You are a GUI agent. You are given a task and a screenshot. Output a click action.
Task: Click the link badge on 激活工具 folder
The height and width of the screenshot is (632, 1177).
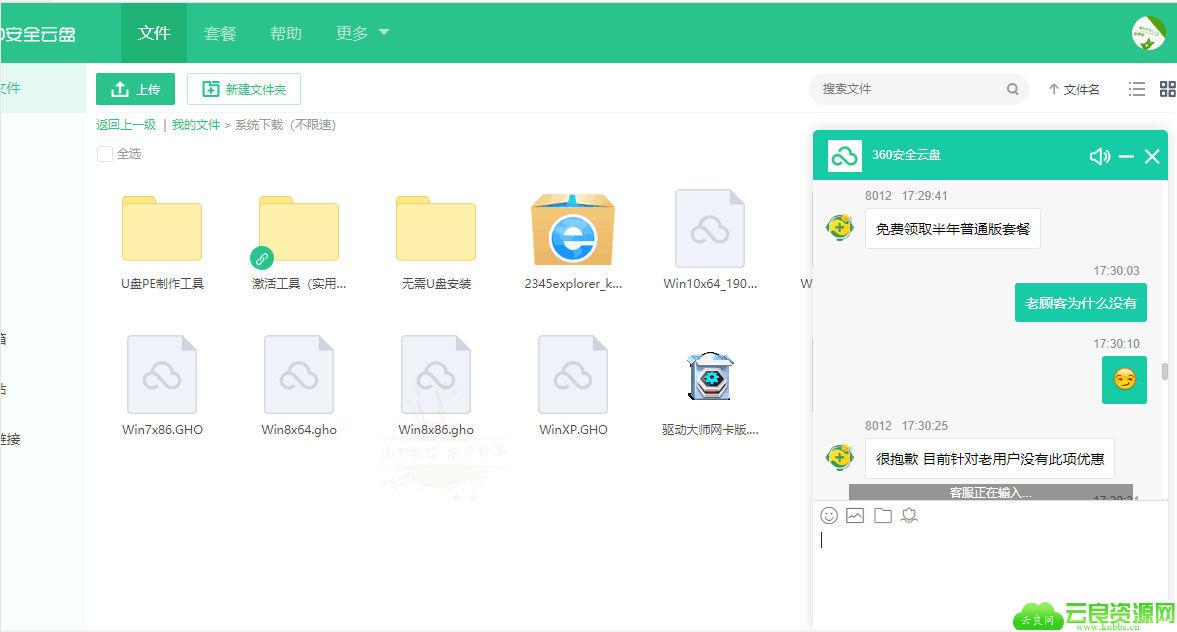[261, 258]
